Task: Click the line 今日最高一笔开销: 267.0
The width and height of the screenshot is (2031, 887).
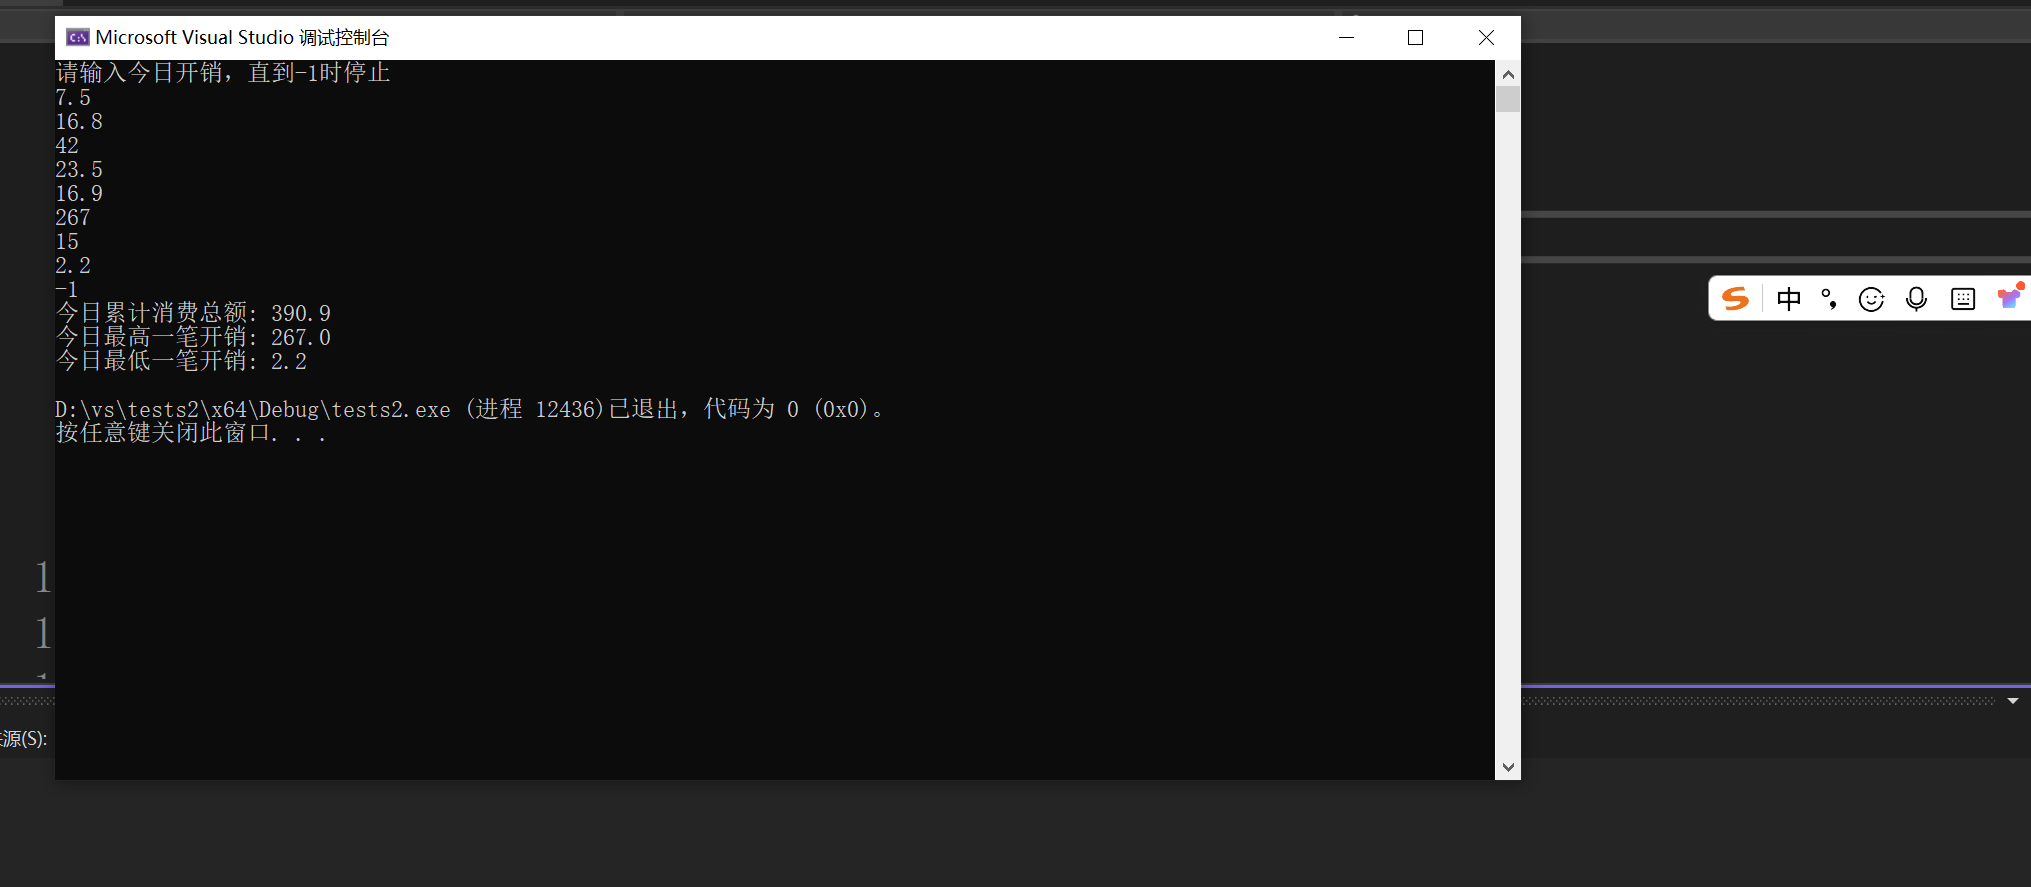Action: (x=193, y=337)
